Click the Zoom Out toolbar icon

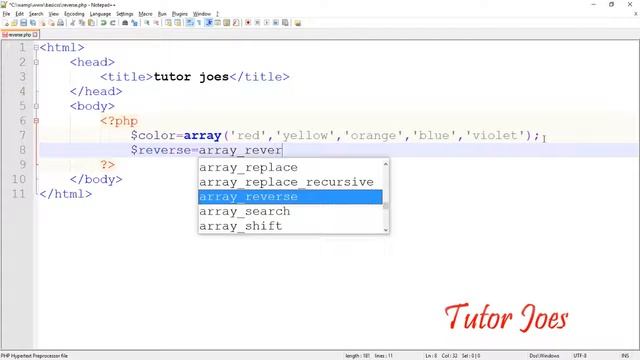pyautogui.click(x=156, y=23)
